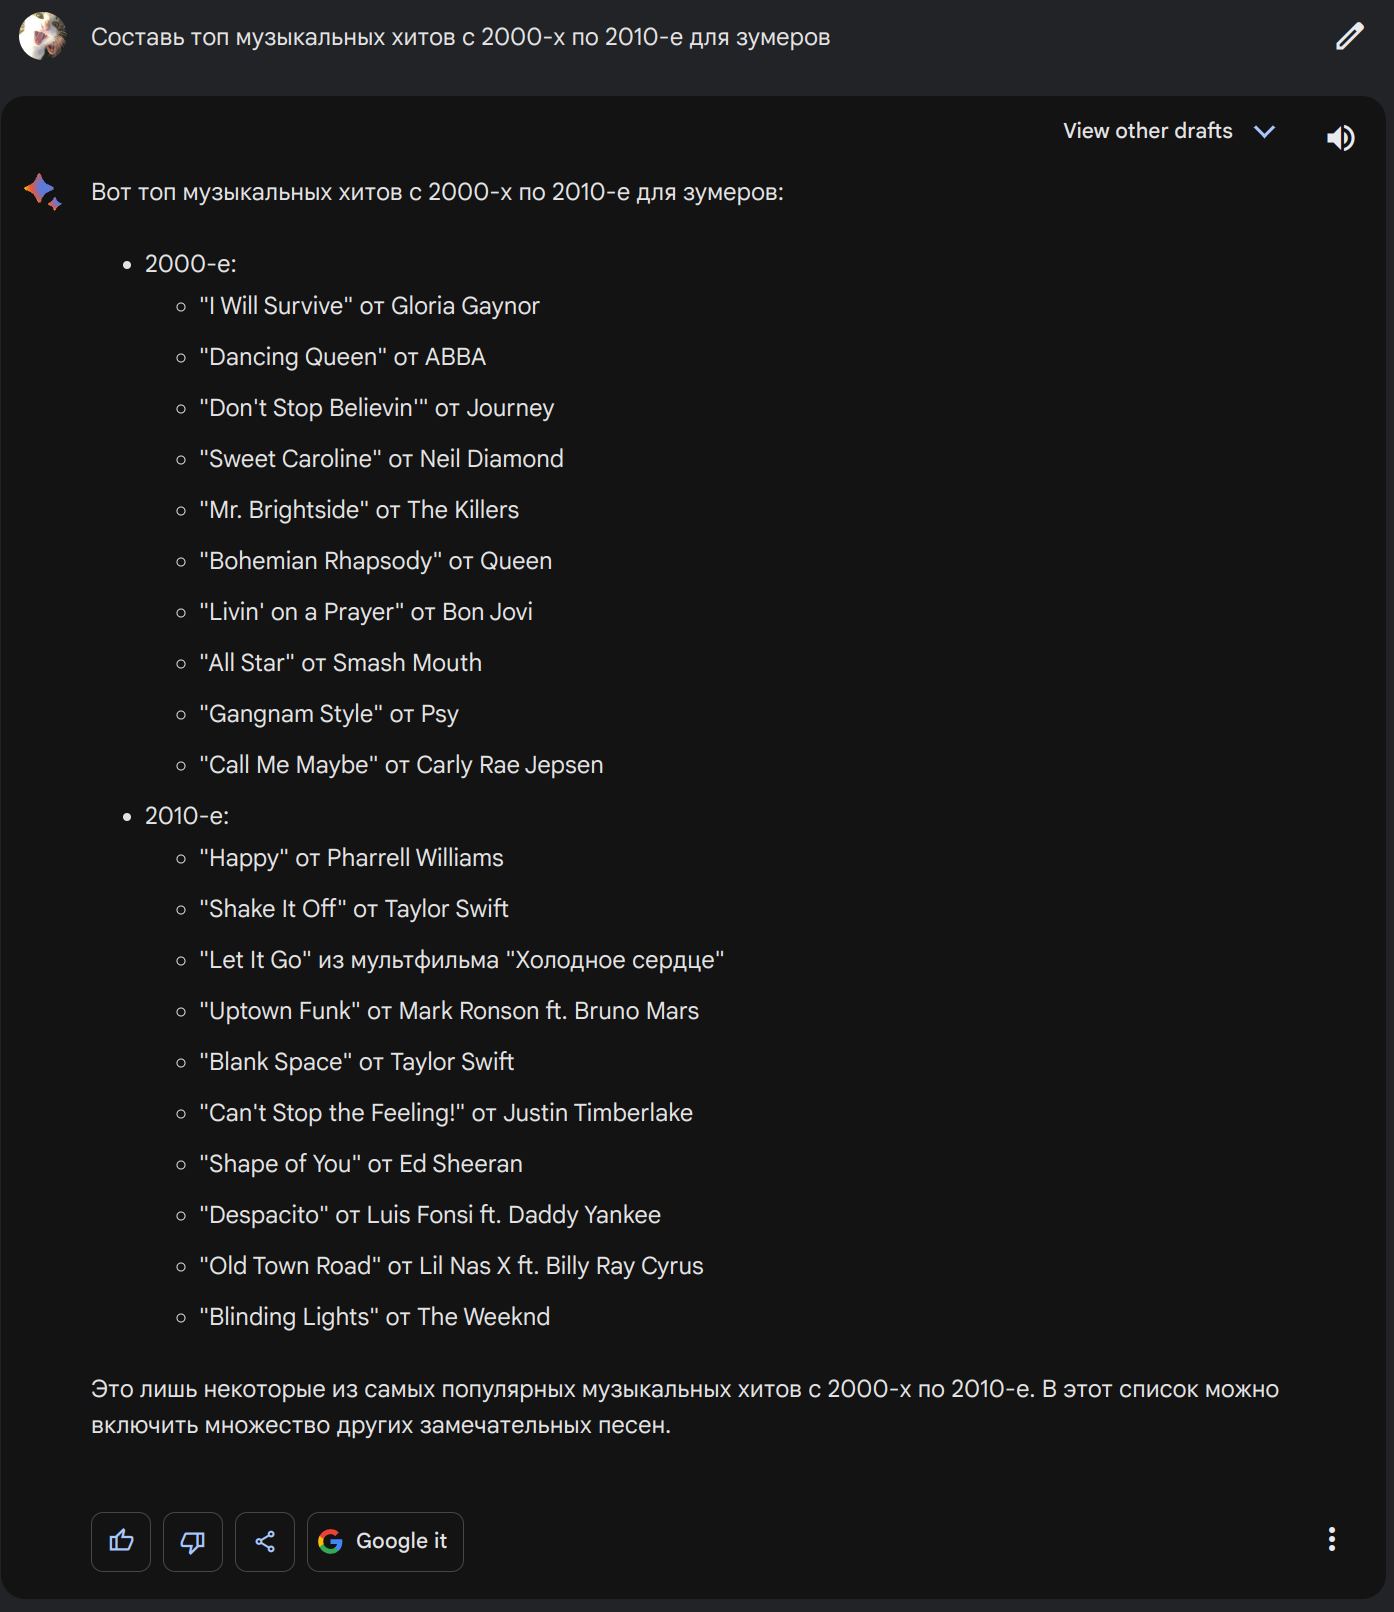
Task: Click the chevron beside View other drafts
Action: point(1265,132)
